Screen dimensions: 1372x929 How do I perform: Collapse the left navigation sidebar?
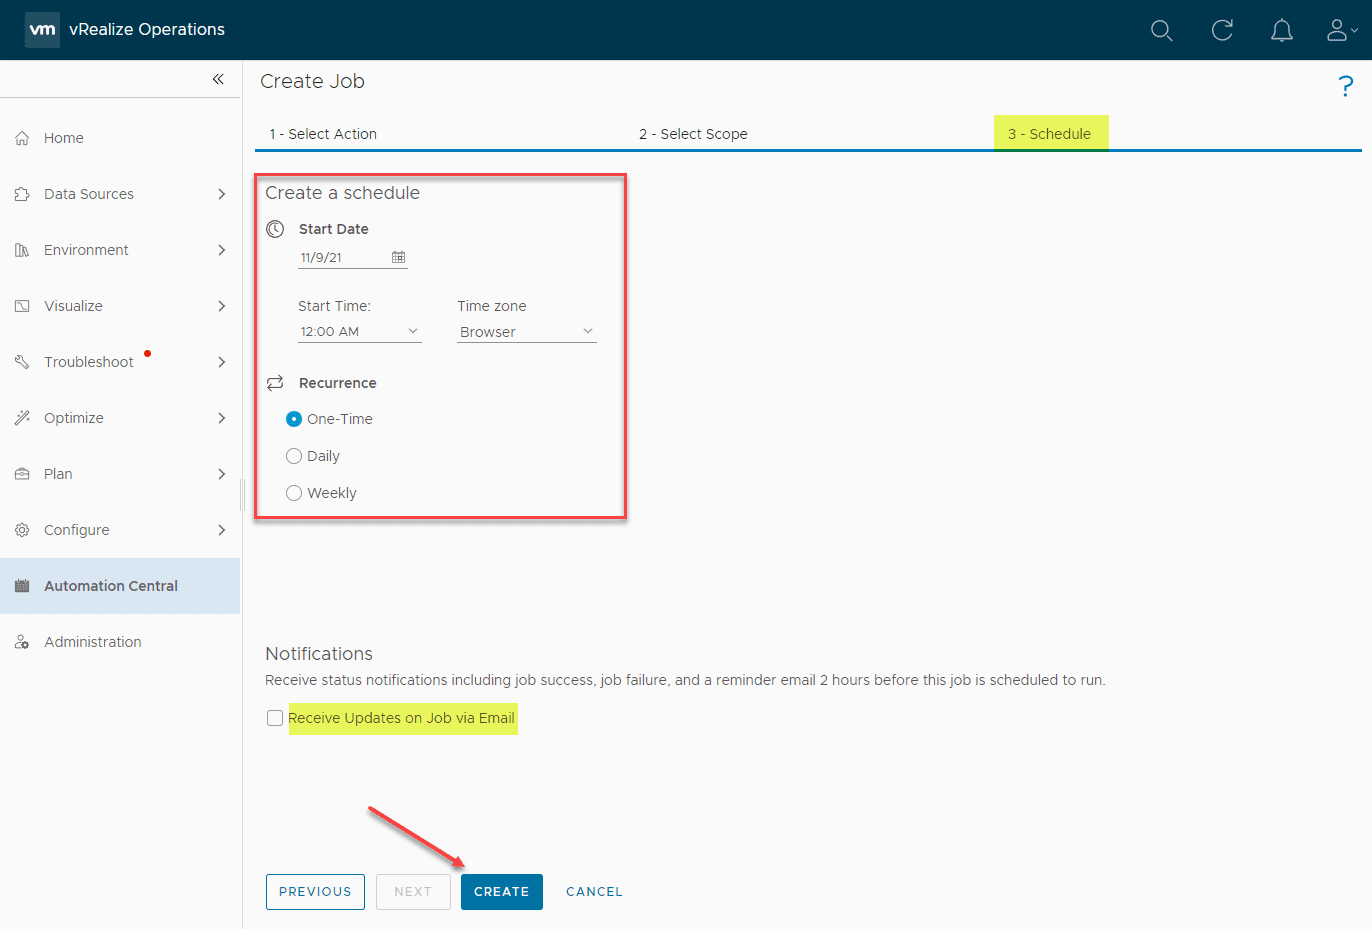coord(219,79)
